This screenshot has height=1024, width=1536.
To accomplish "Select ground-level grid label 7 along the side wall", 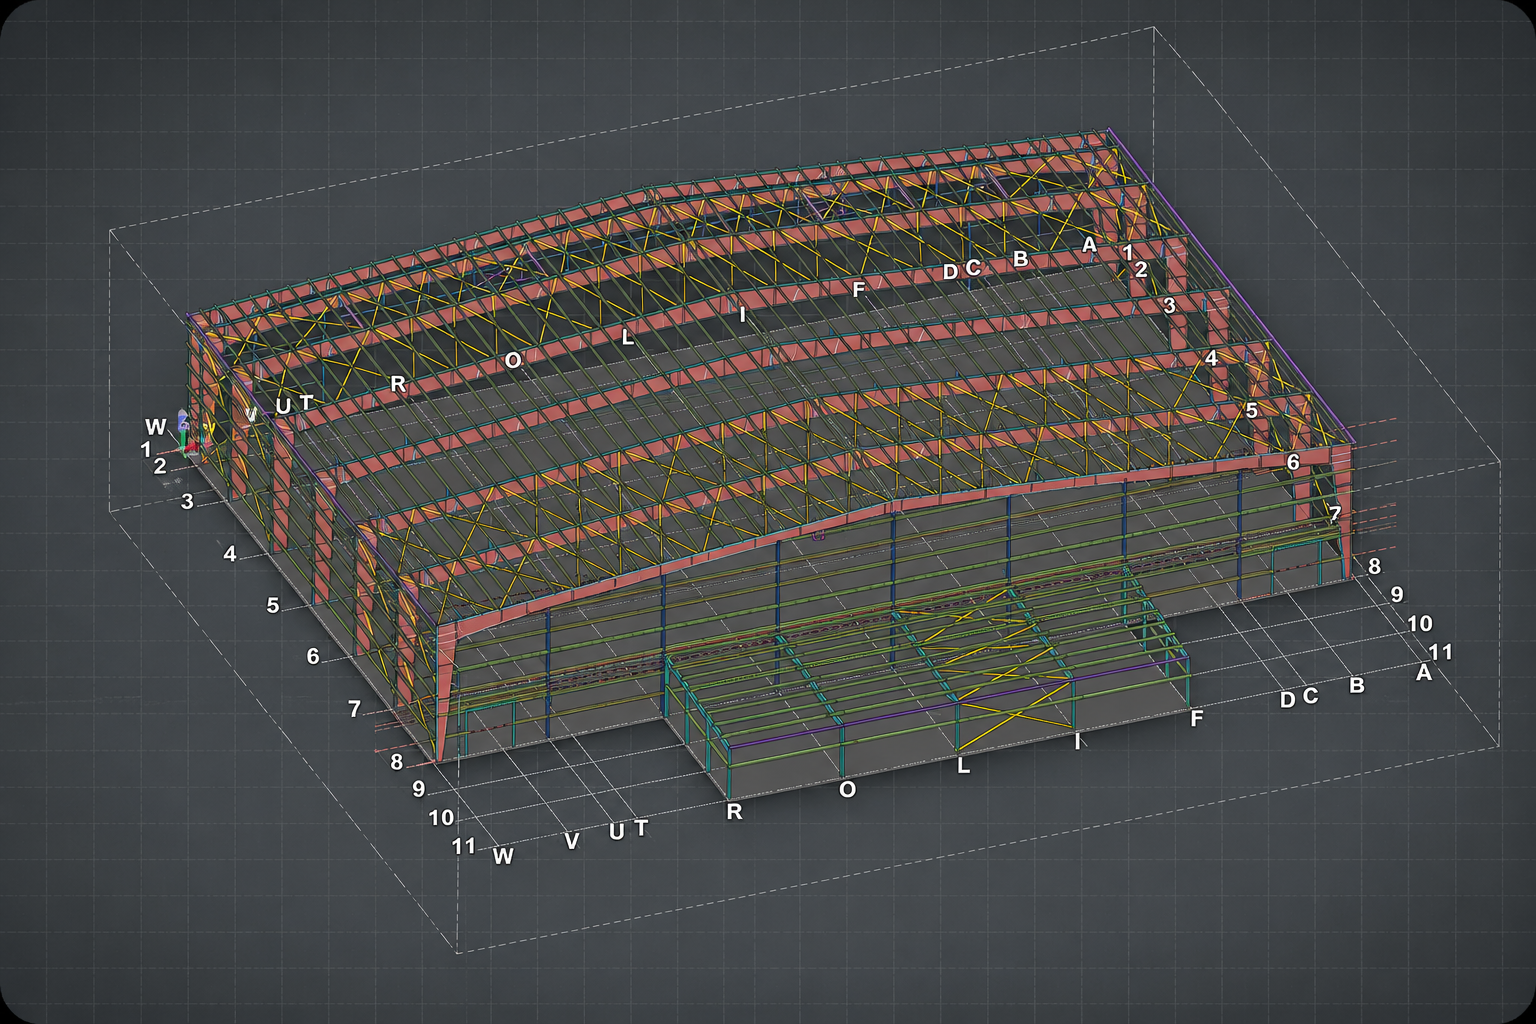I will coord(354,709).
